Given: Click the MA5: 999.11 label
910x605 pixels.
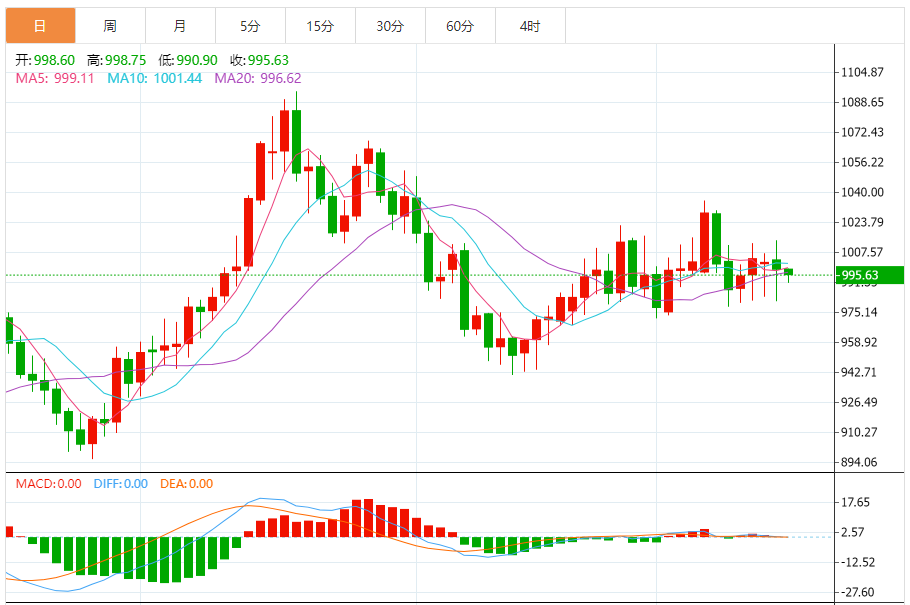Looking at the screenshot, I should [55, 78].
